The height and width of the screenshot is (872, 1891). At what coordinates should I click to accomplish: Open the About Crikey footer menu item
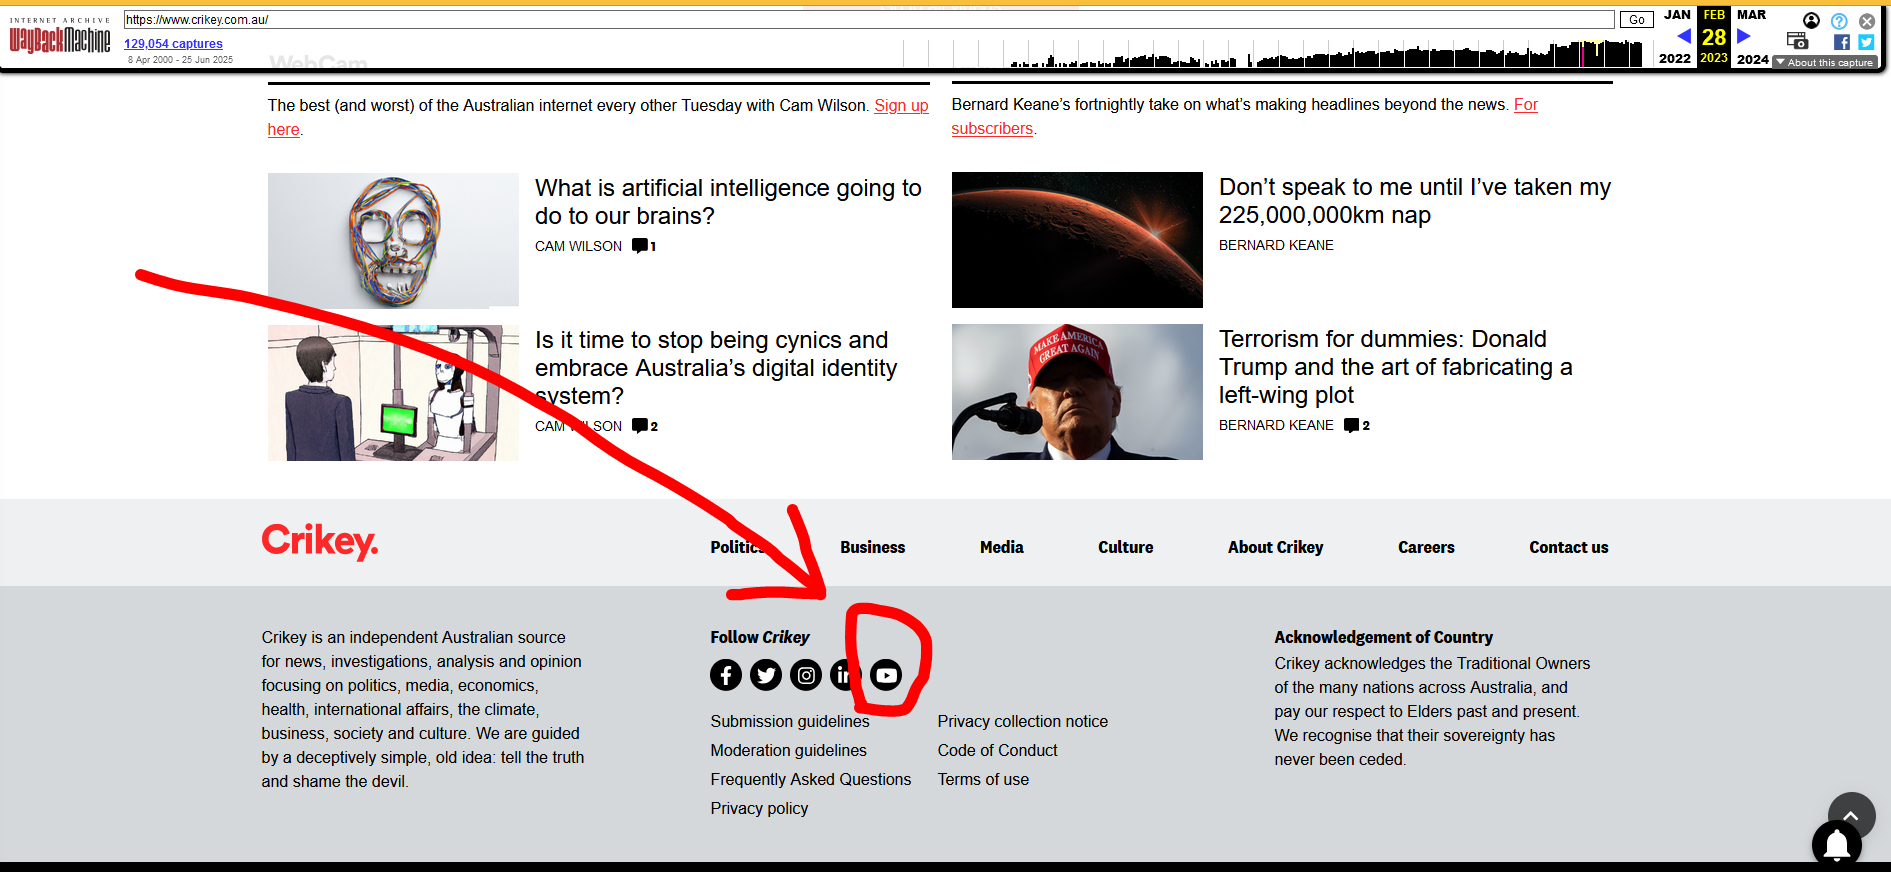tap(1275, 547)
